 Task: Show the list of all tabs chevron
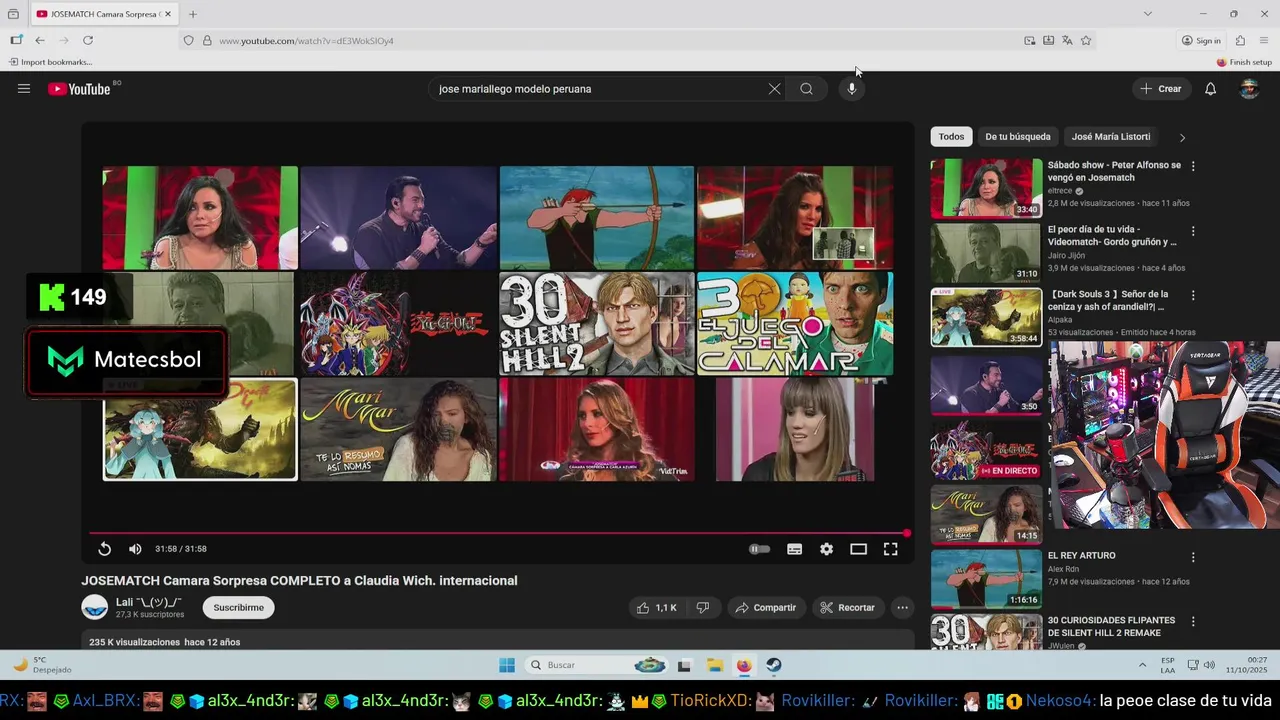click(x=1148, y=14)
